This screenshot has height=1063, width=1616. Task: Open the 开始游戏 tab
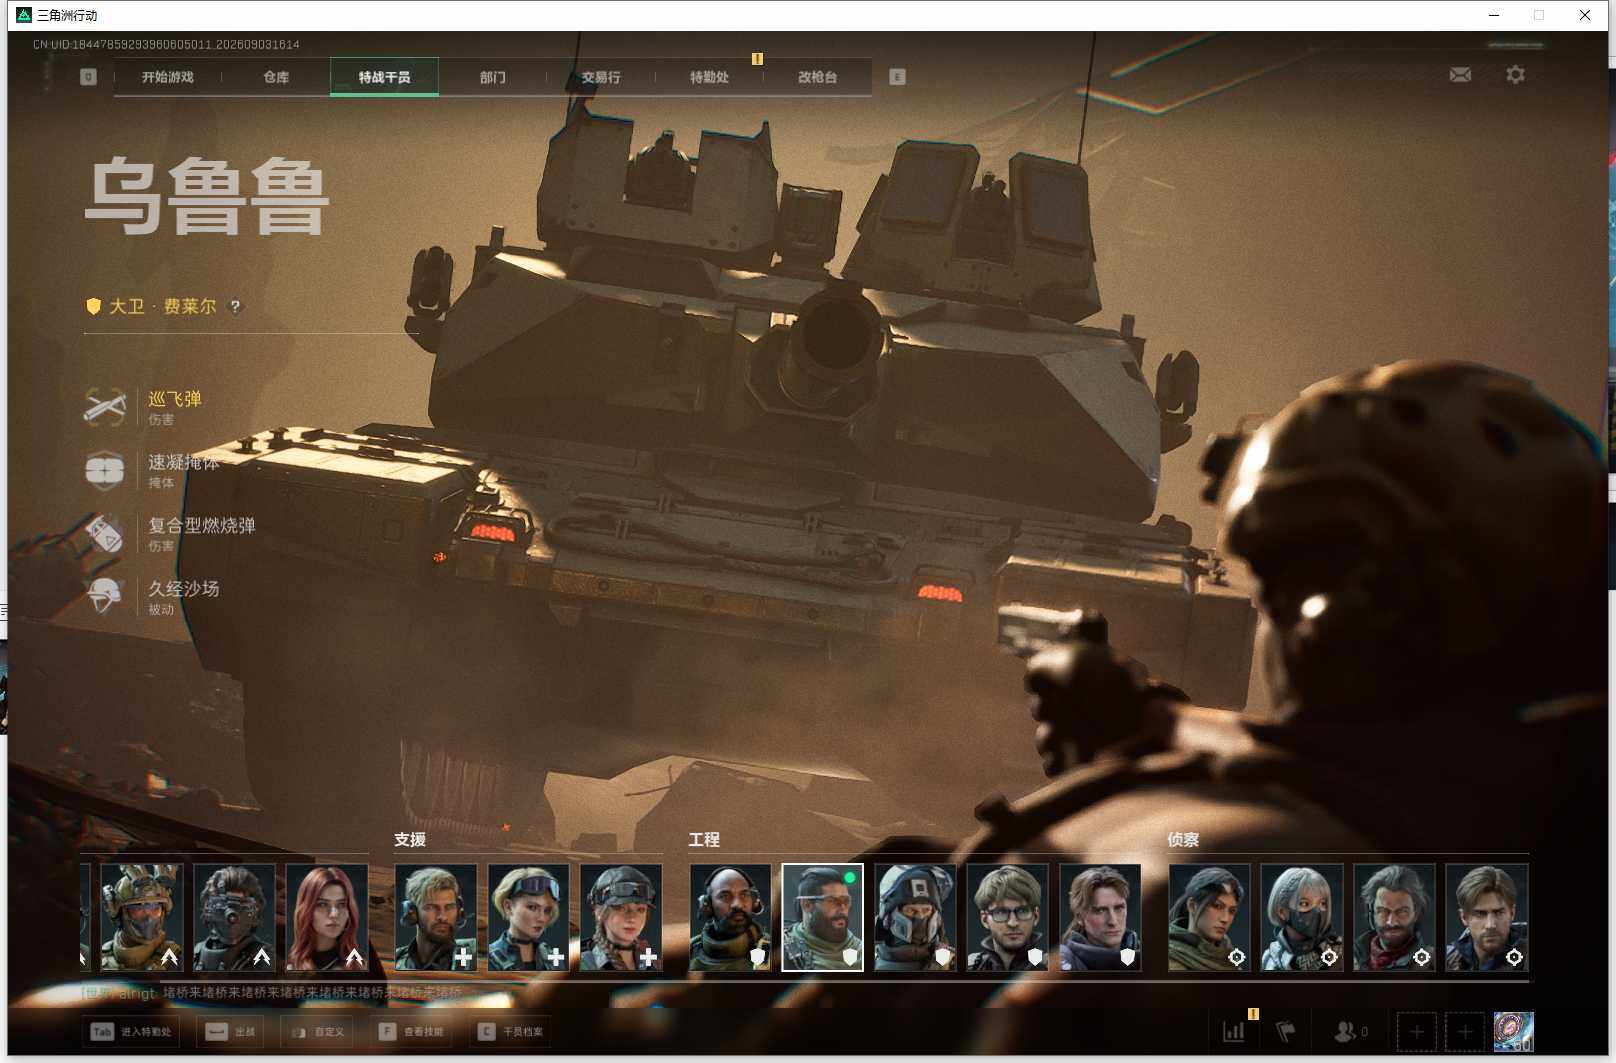tap(167, 77)
